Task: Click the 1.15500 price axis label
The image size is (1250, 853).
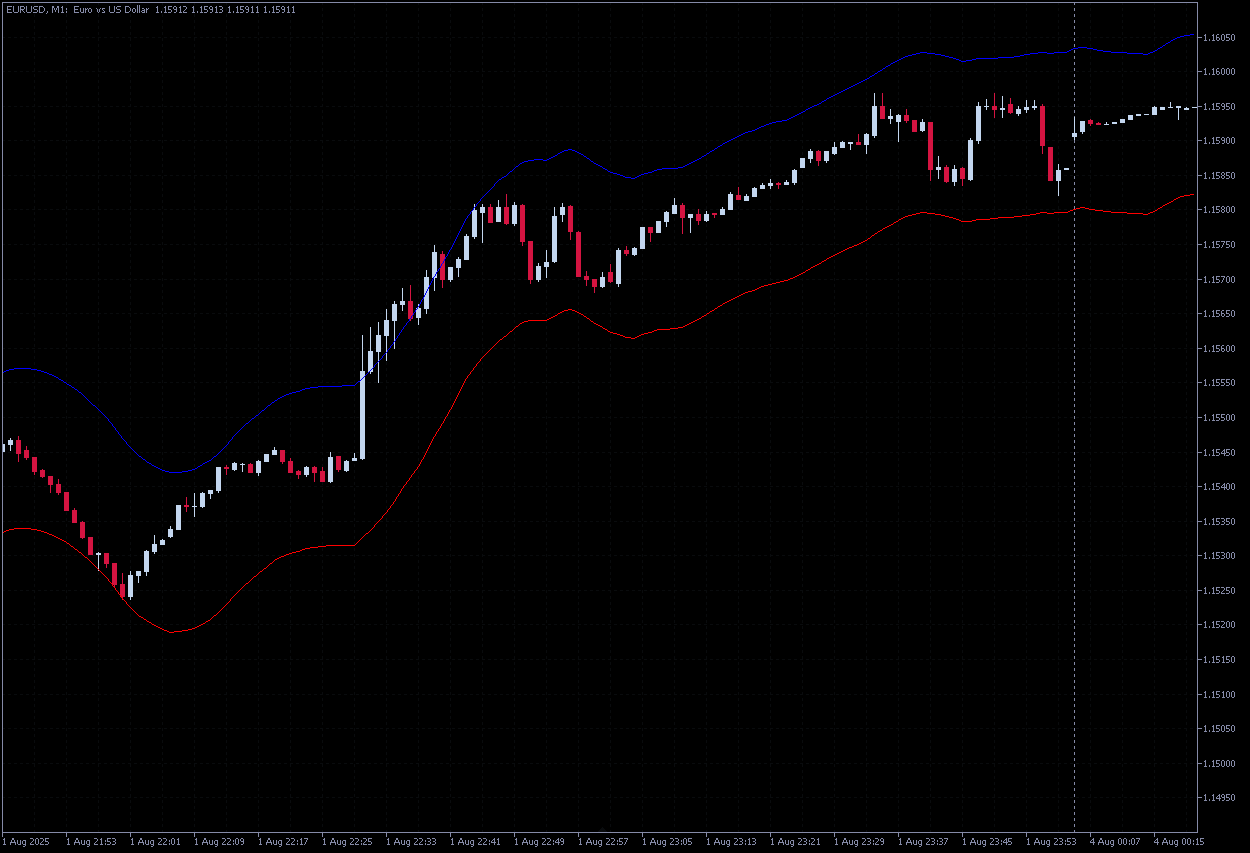Action: (1222, 418)
